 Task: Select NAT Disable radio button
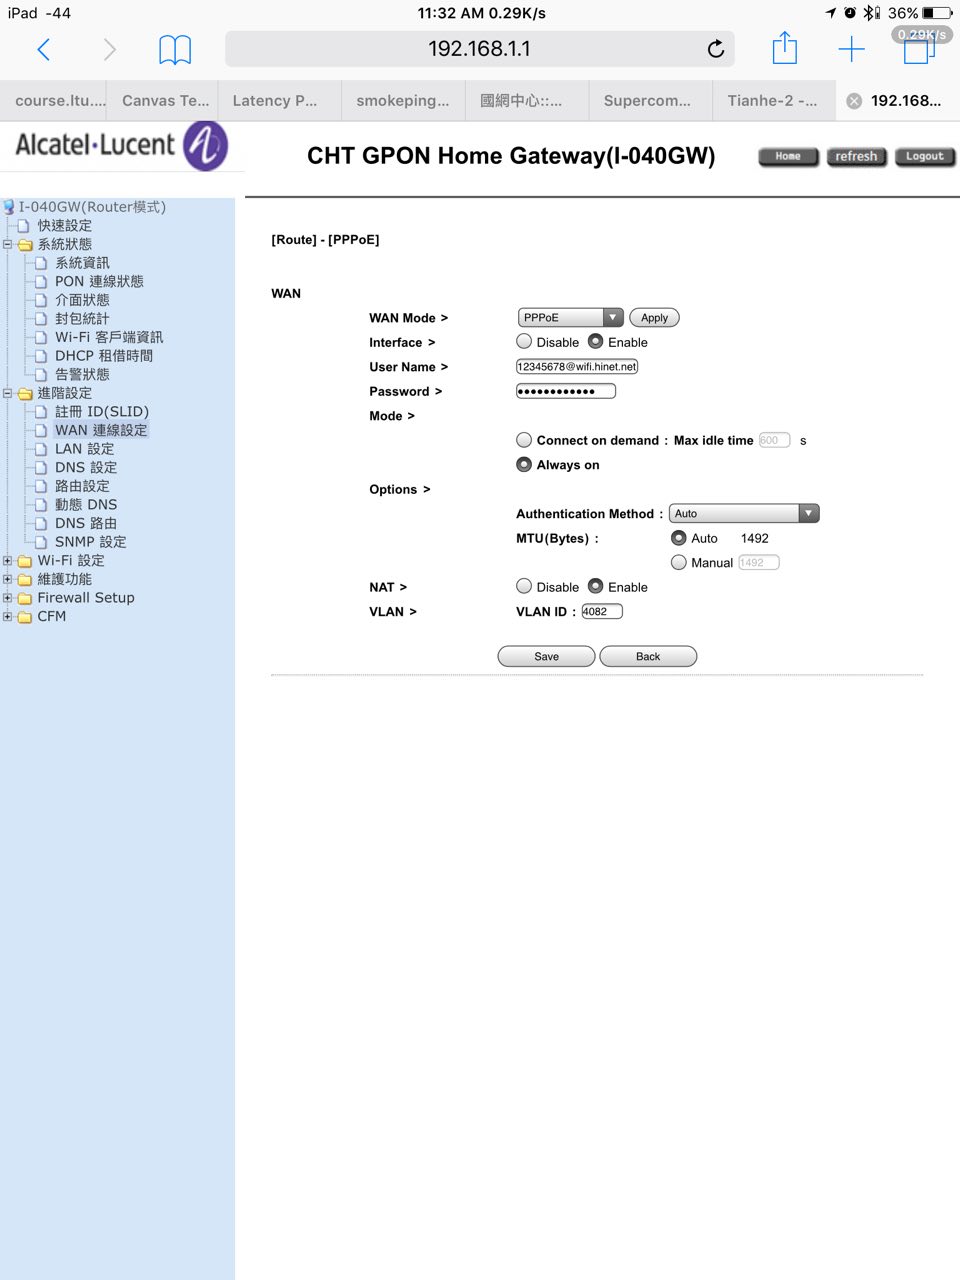(524, 587)
